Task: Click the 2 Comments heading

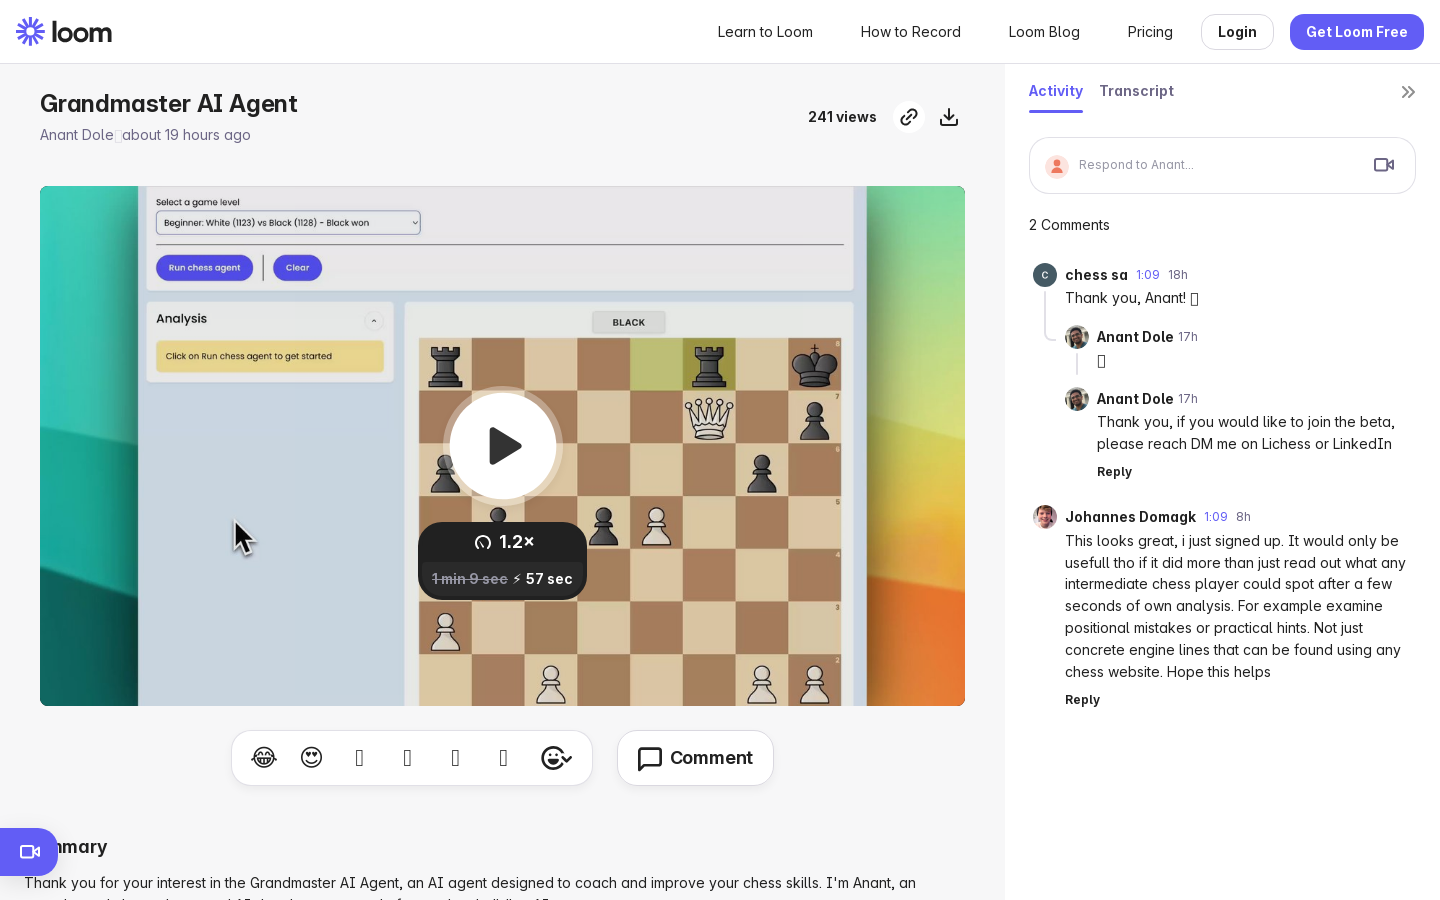Action: tap(1069, 225)
